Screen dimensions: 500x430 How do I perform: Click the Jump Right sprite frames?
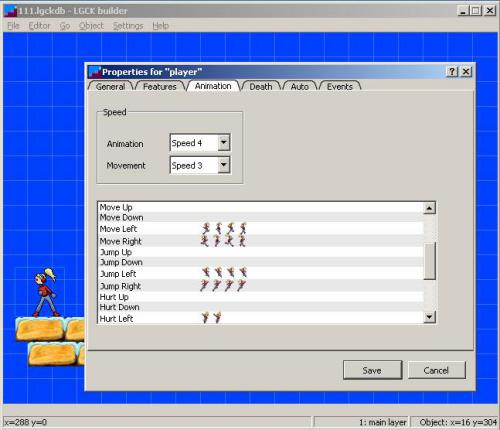223,285
